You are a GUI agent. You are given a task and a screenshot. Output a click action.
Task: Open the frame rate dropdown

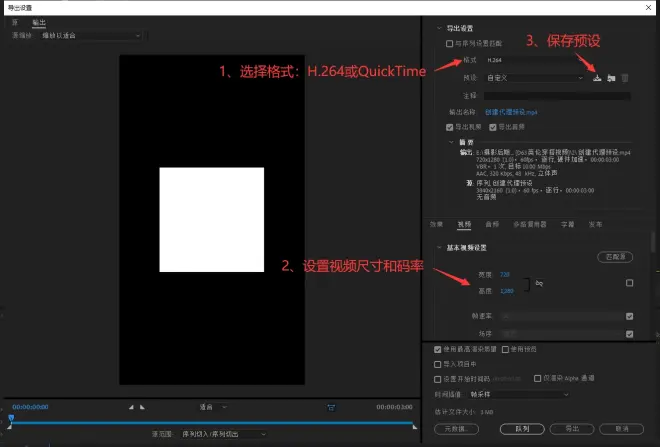[562, 316]
